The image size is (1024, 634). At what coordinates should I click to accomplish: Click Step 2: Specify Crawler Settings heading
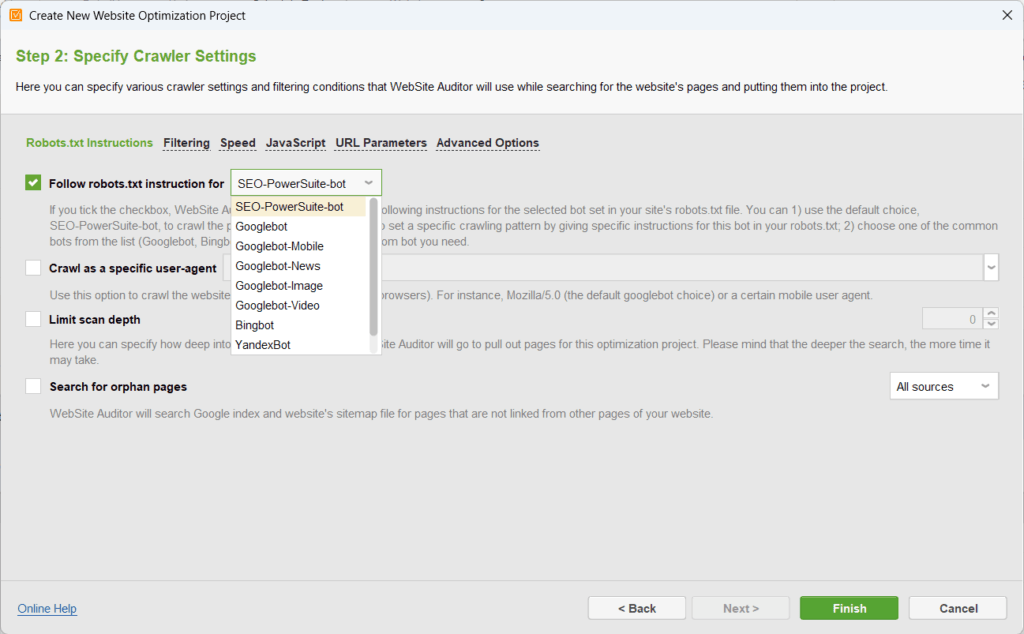click(x=136, y=56)
